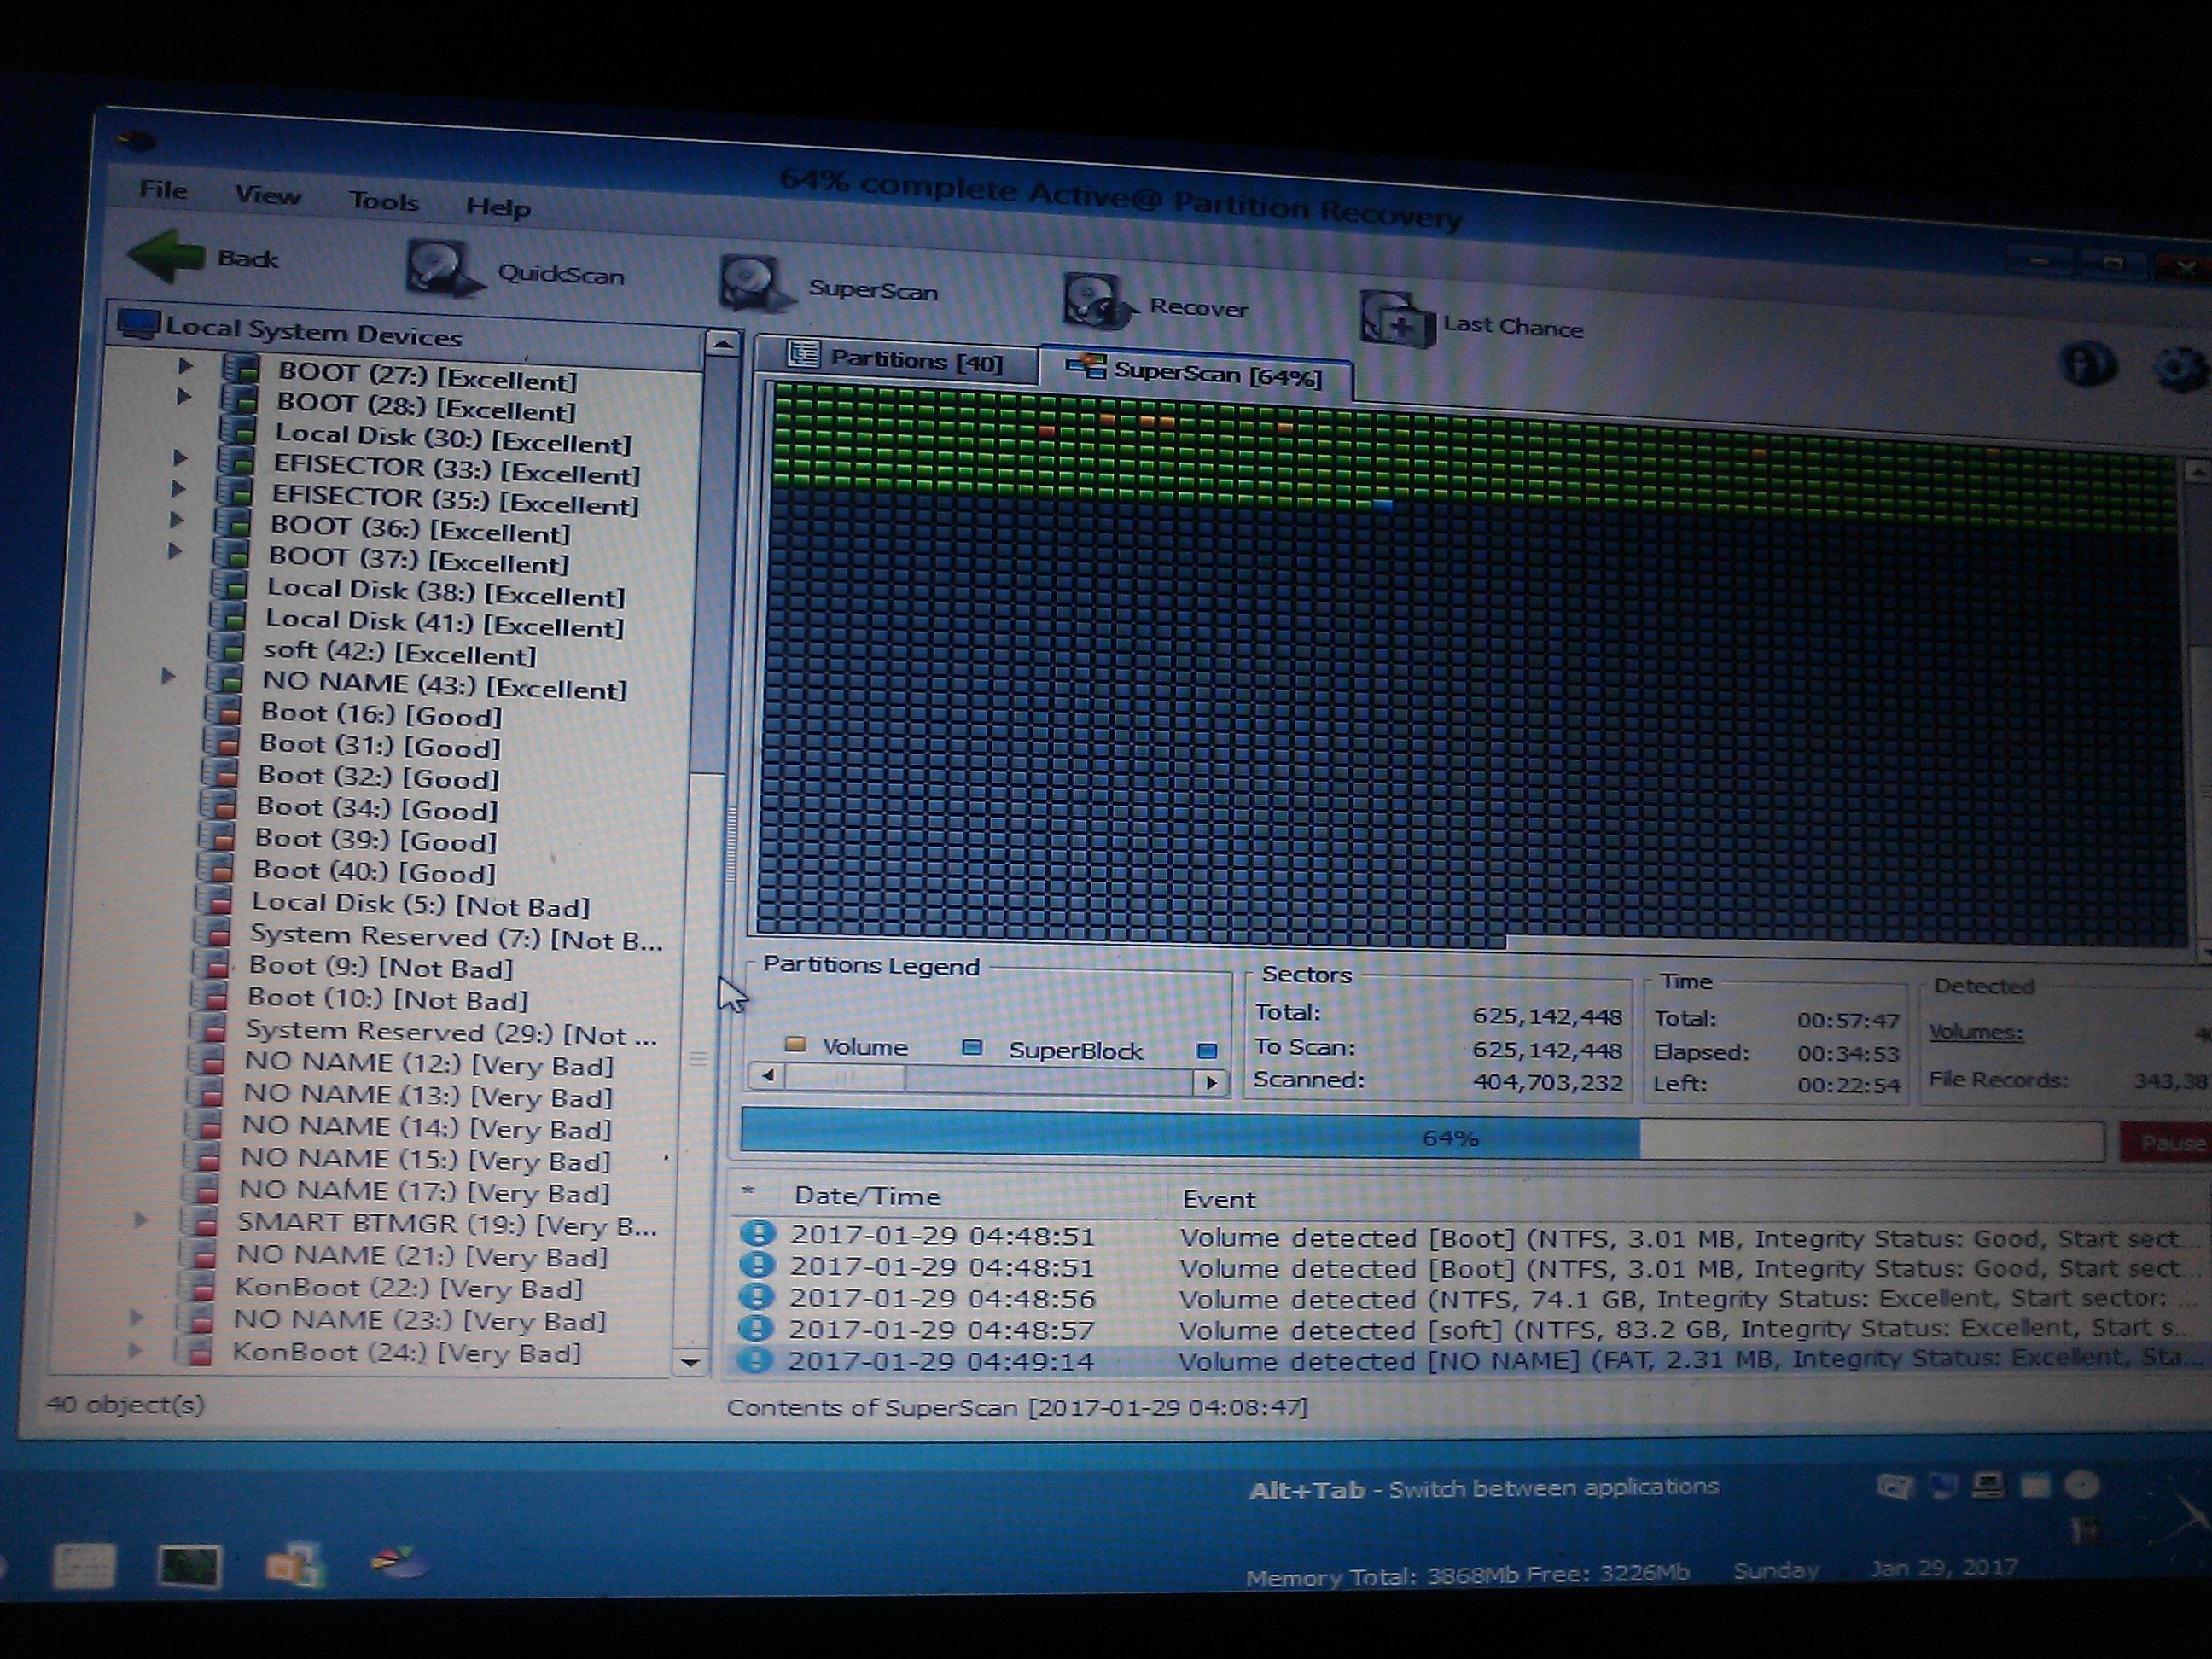2212x1659 pixels.
Task: Click the SuperScan toolbar icon
Action: 752,284
